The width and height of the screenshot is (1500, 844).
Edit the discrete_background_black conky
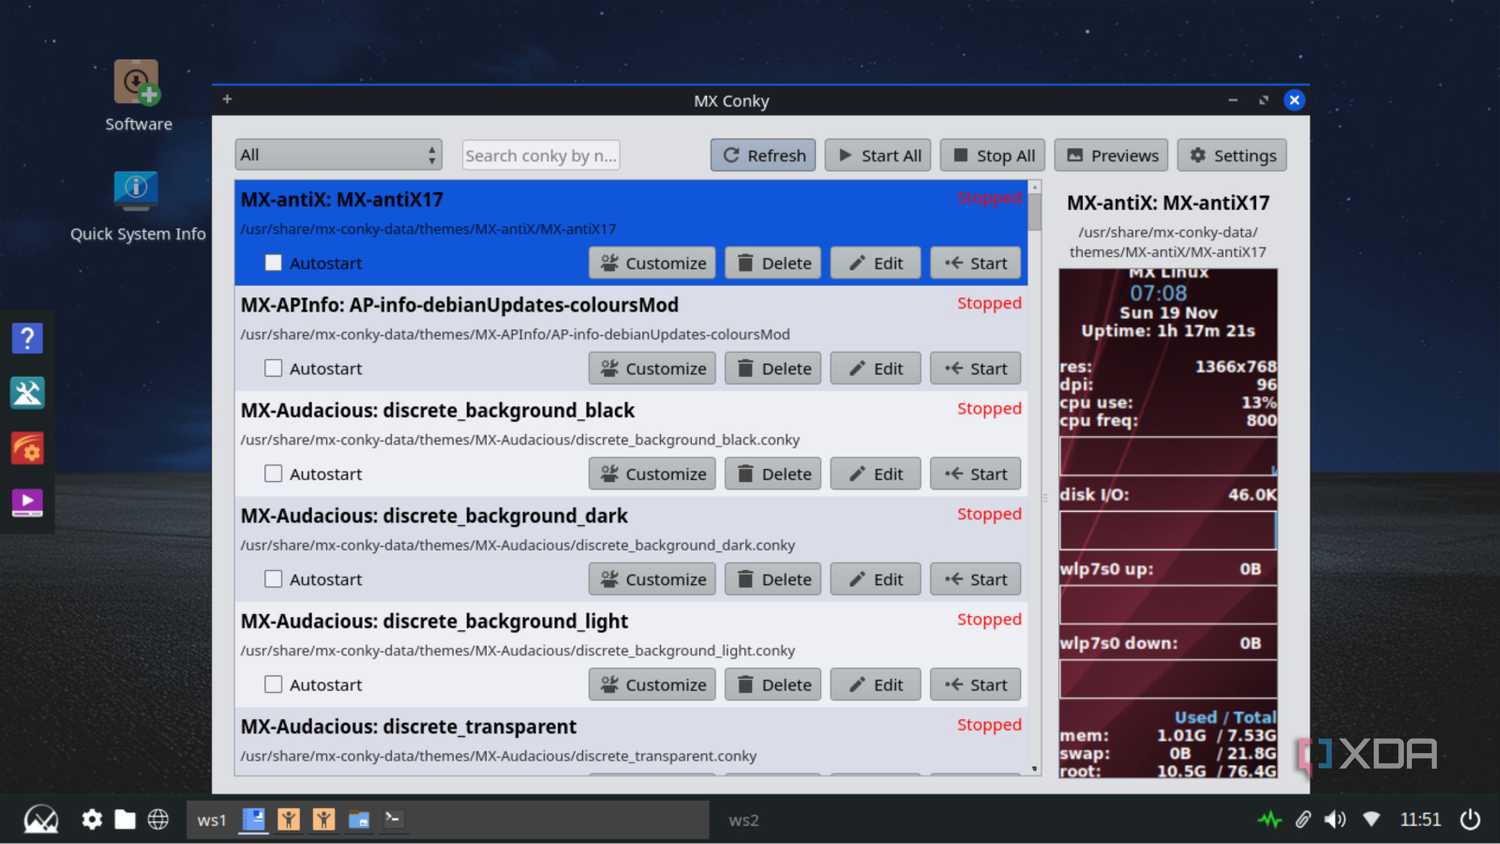pyautogui.click(x=875, y=474)
